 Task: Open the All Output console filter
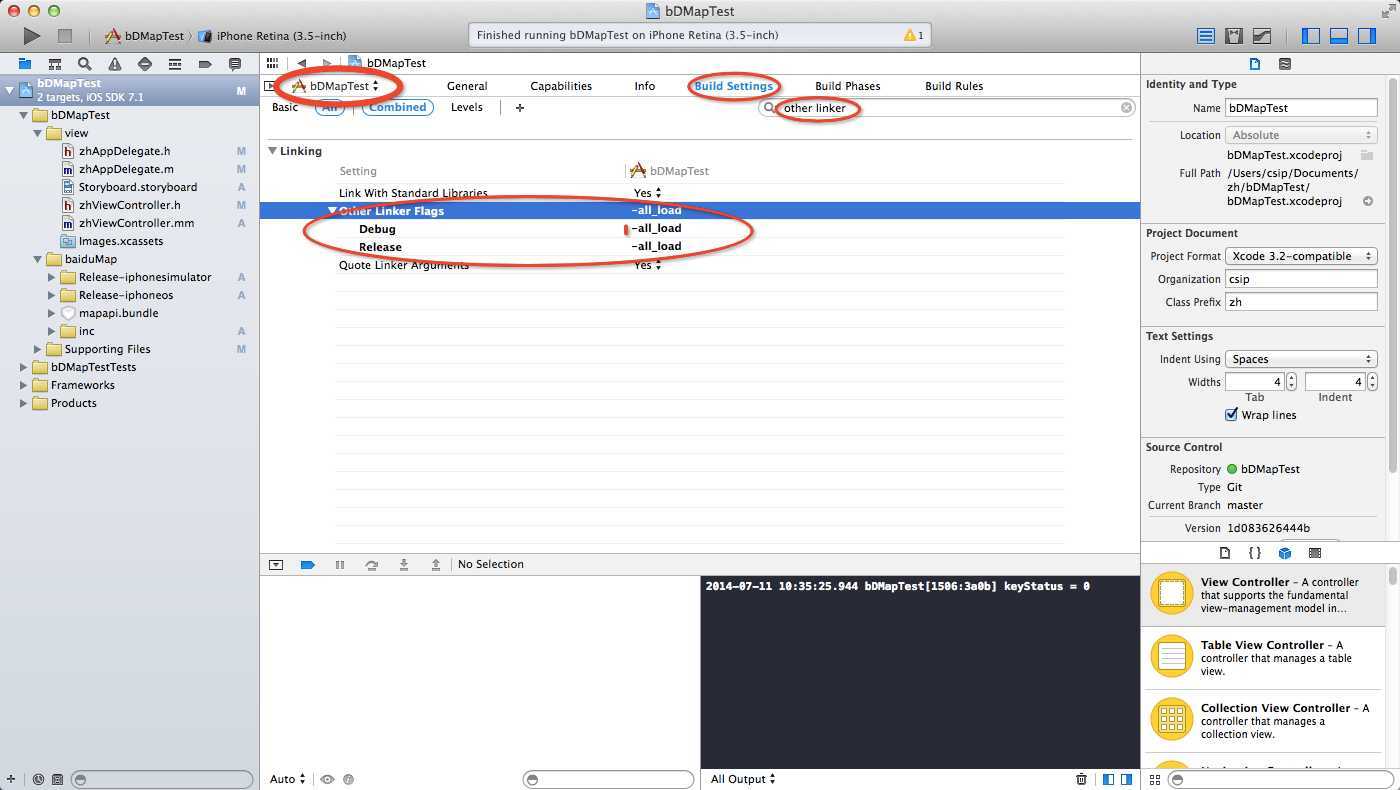click(x=743, y=779)
